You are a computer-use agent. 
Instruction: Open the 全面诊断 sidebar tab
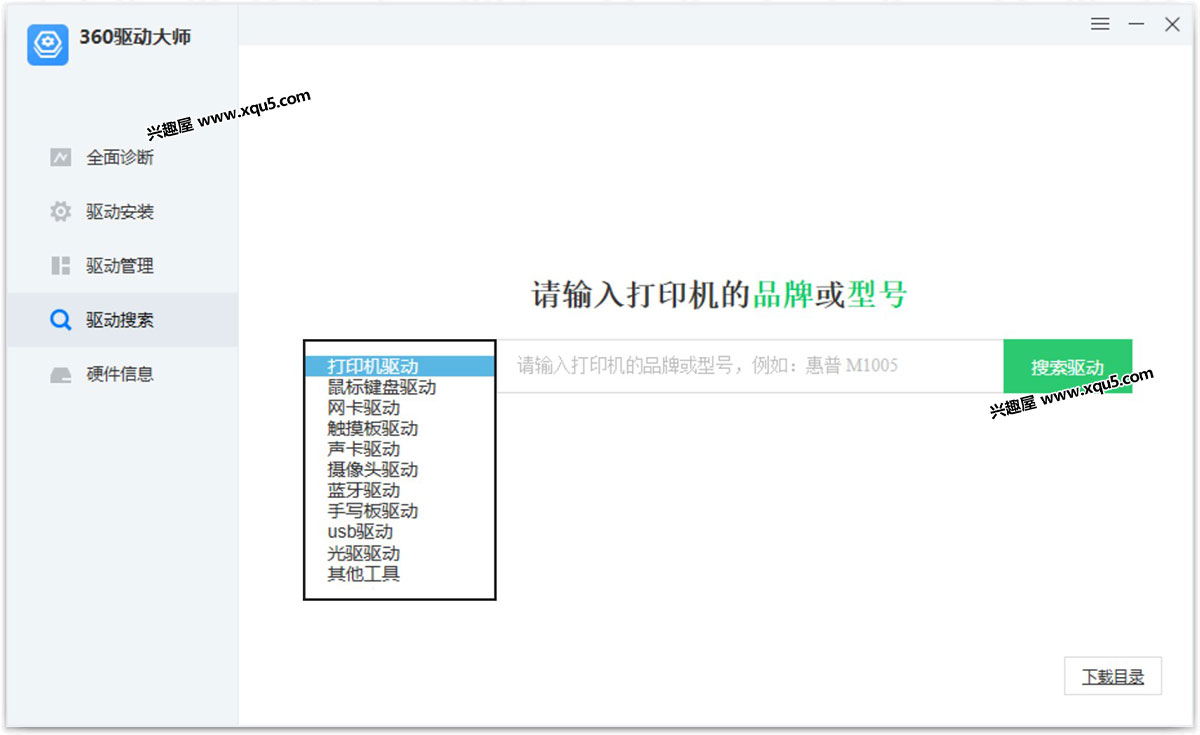pyautogui.click(x=122, y=158)
